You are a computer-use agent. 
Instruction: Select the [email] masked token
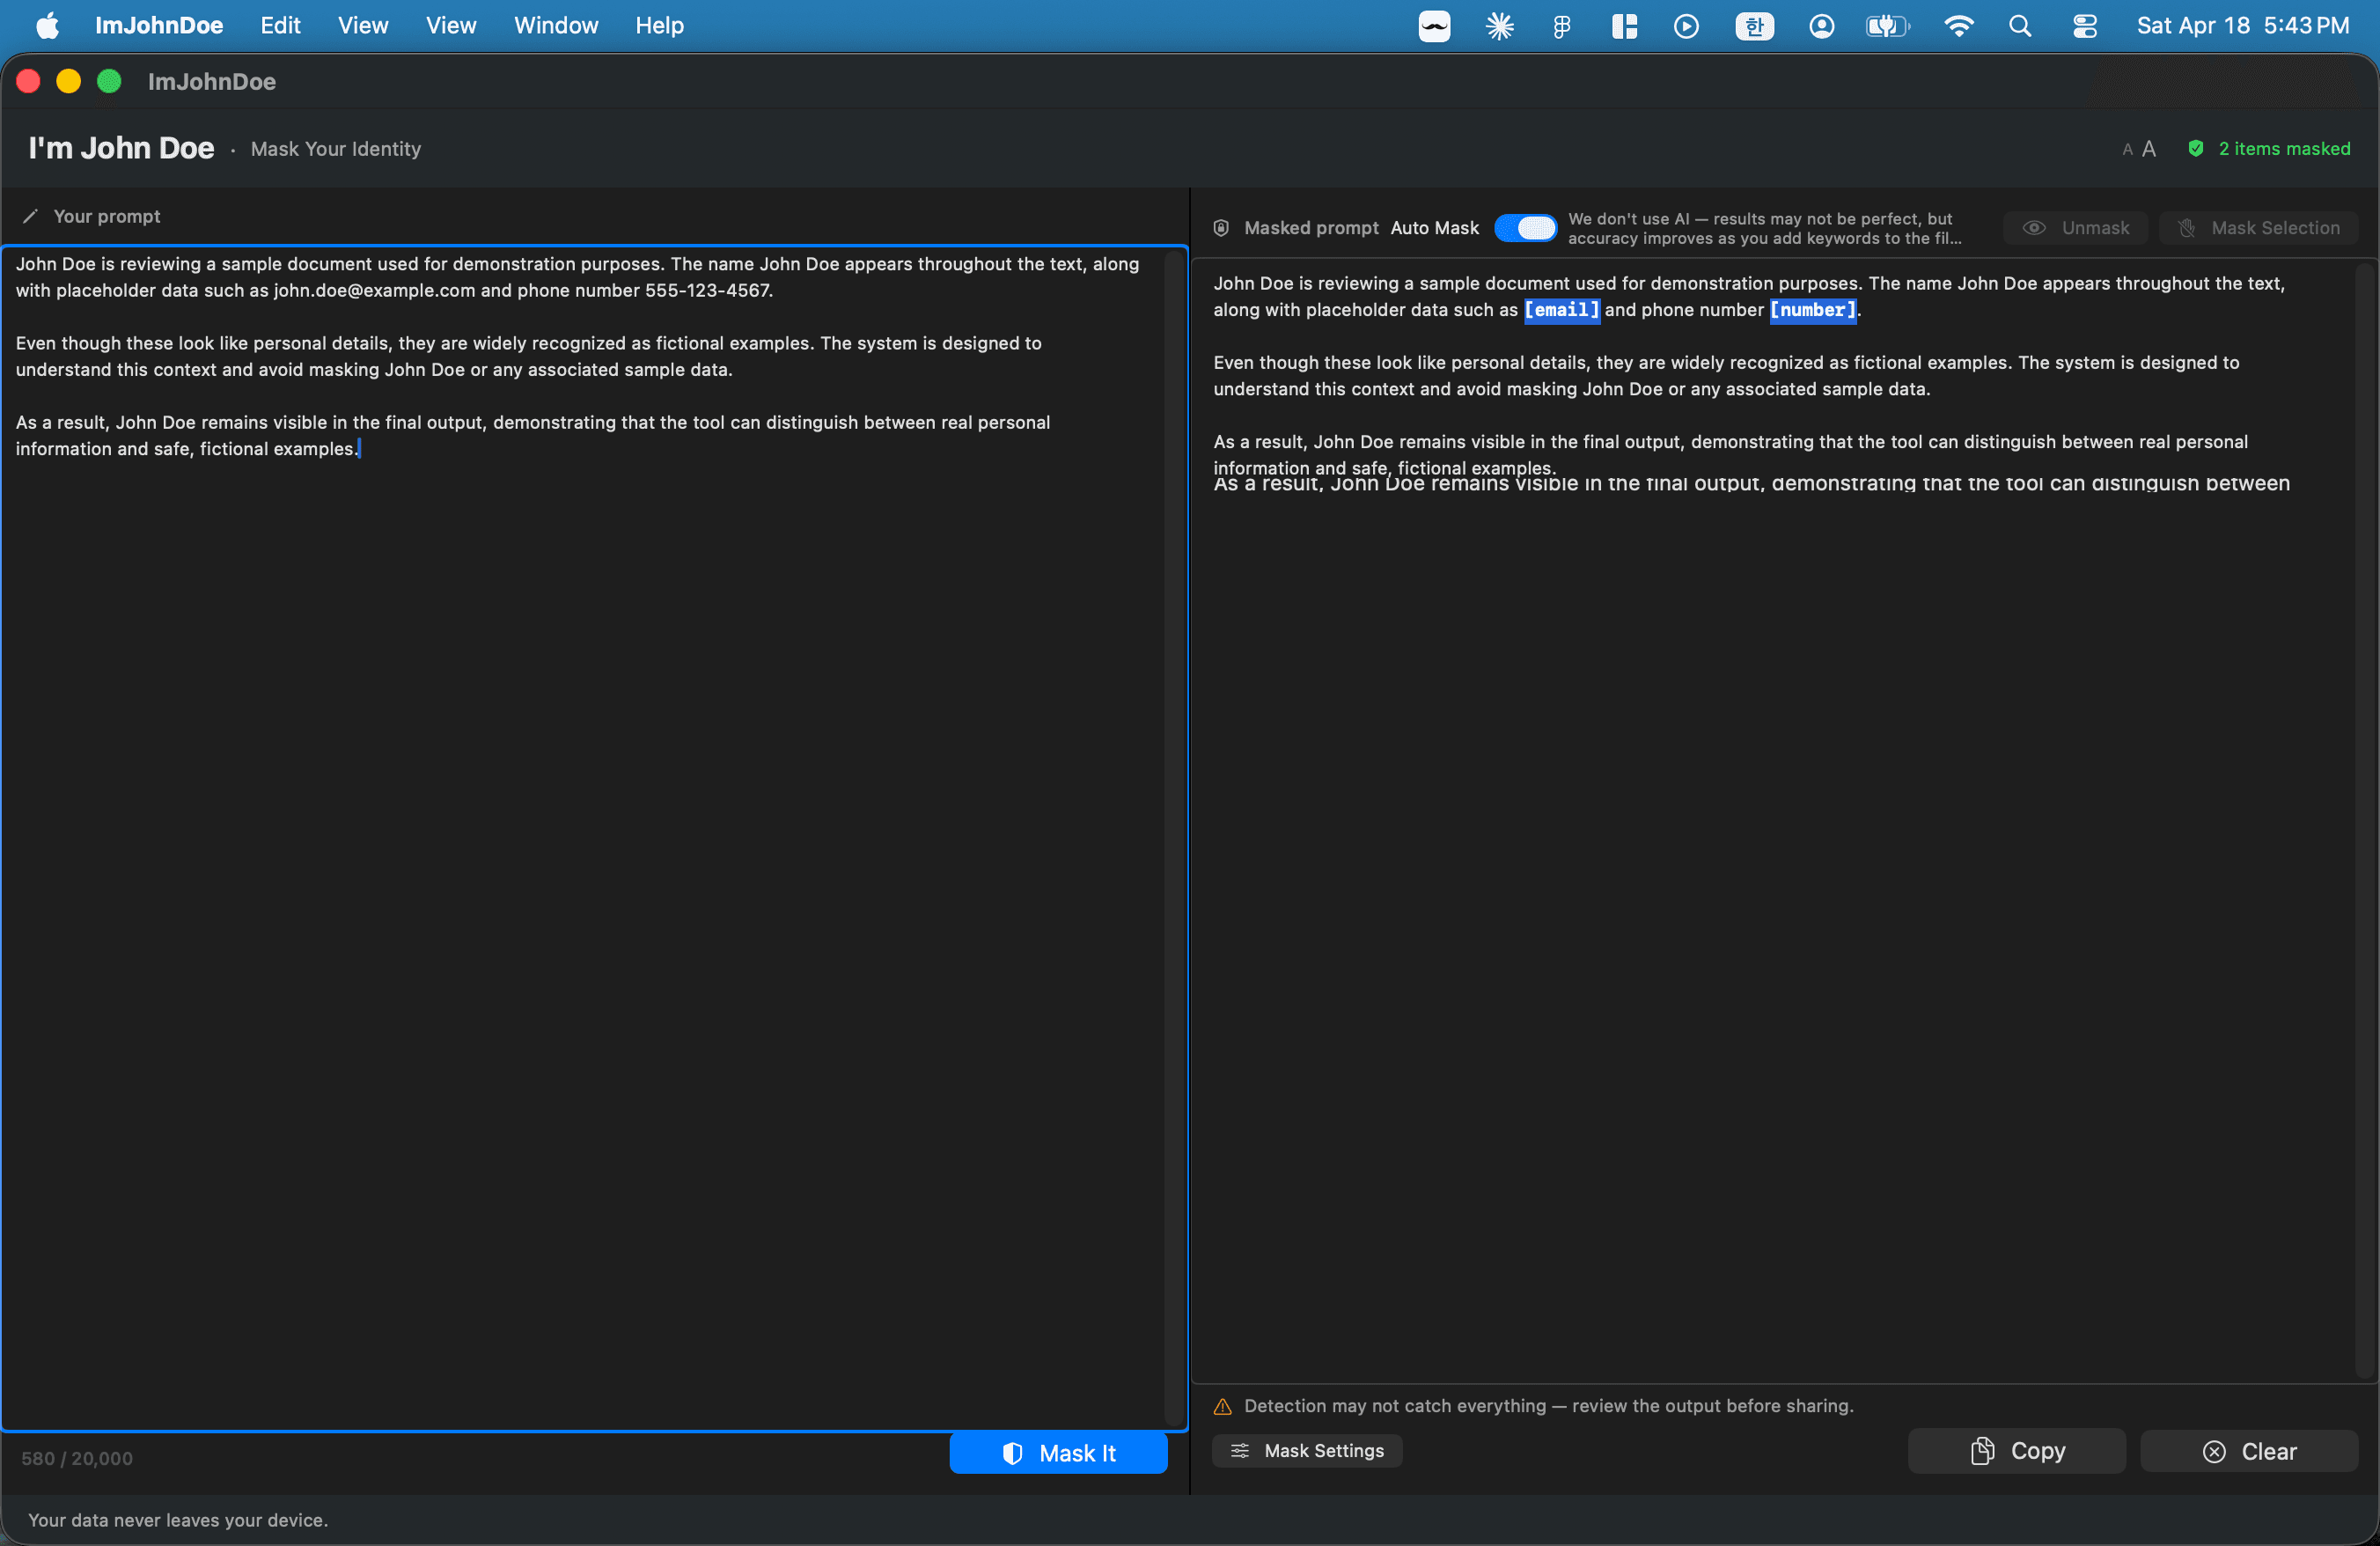(1562, 310)
